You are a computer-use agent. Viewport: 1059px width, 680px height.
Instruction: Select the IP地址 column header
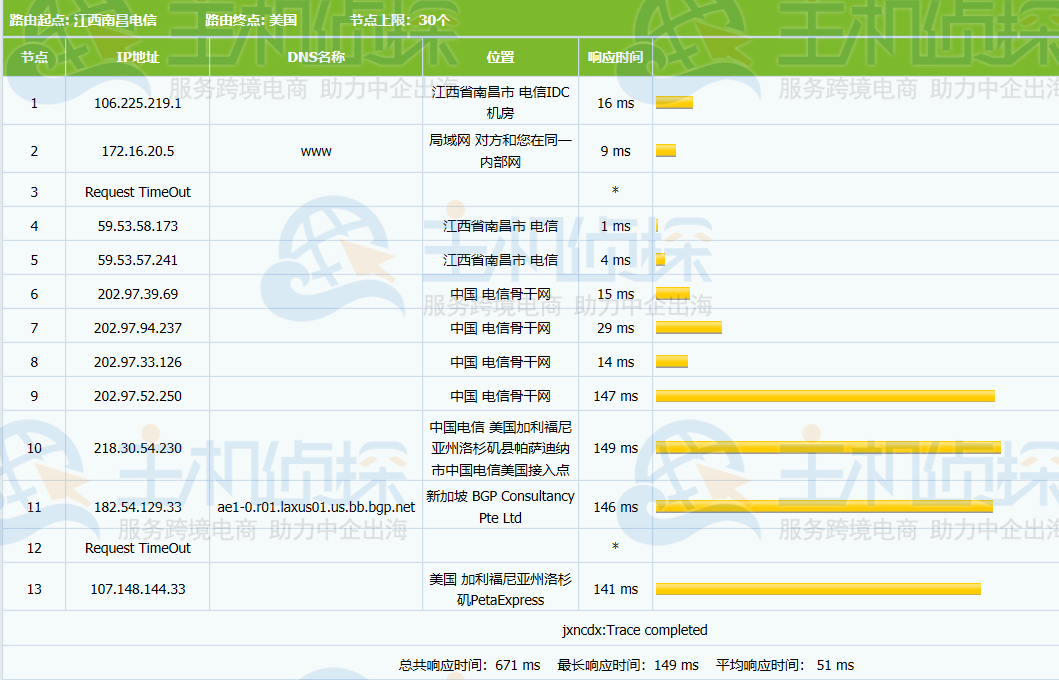point(137,57)
